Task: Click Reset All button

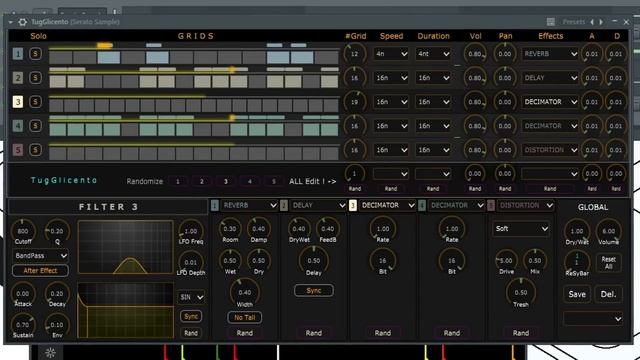Action: pos(608,262)
